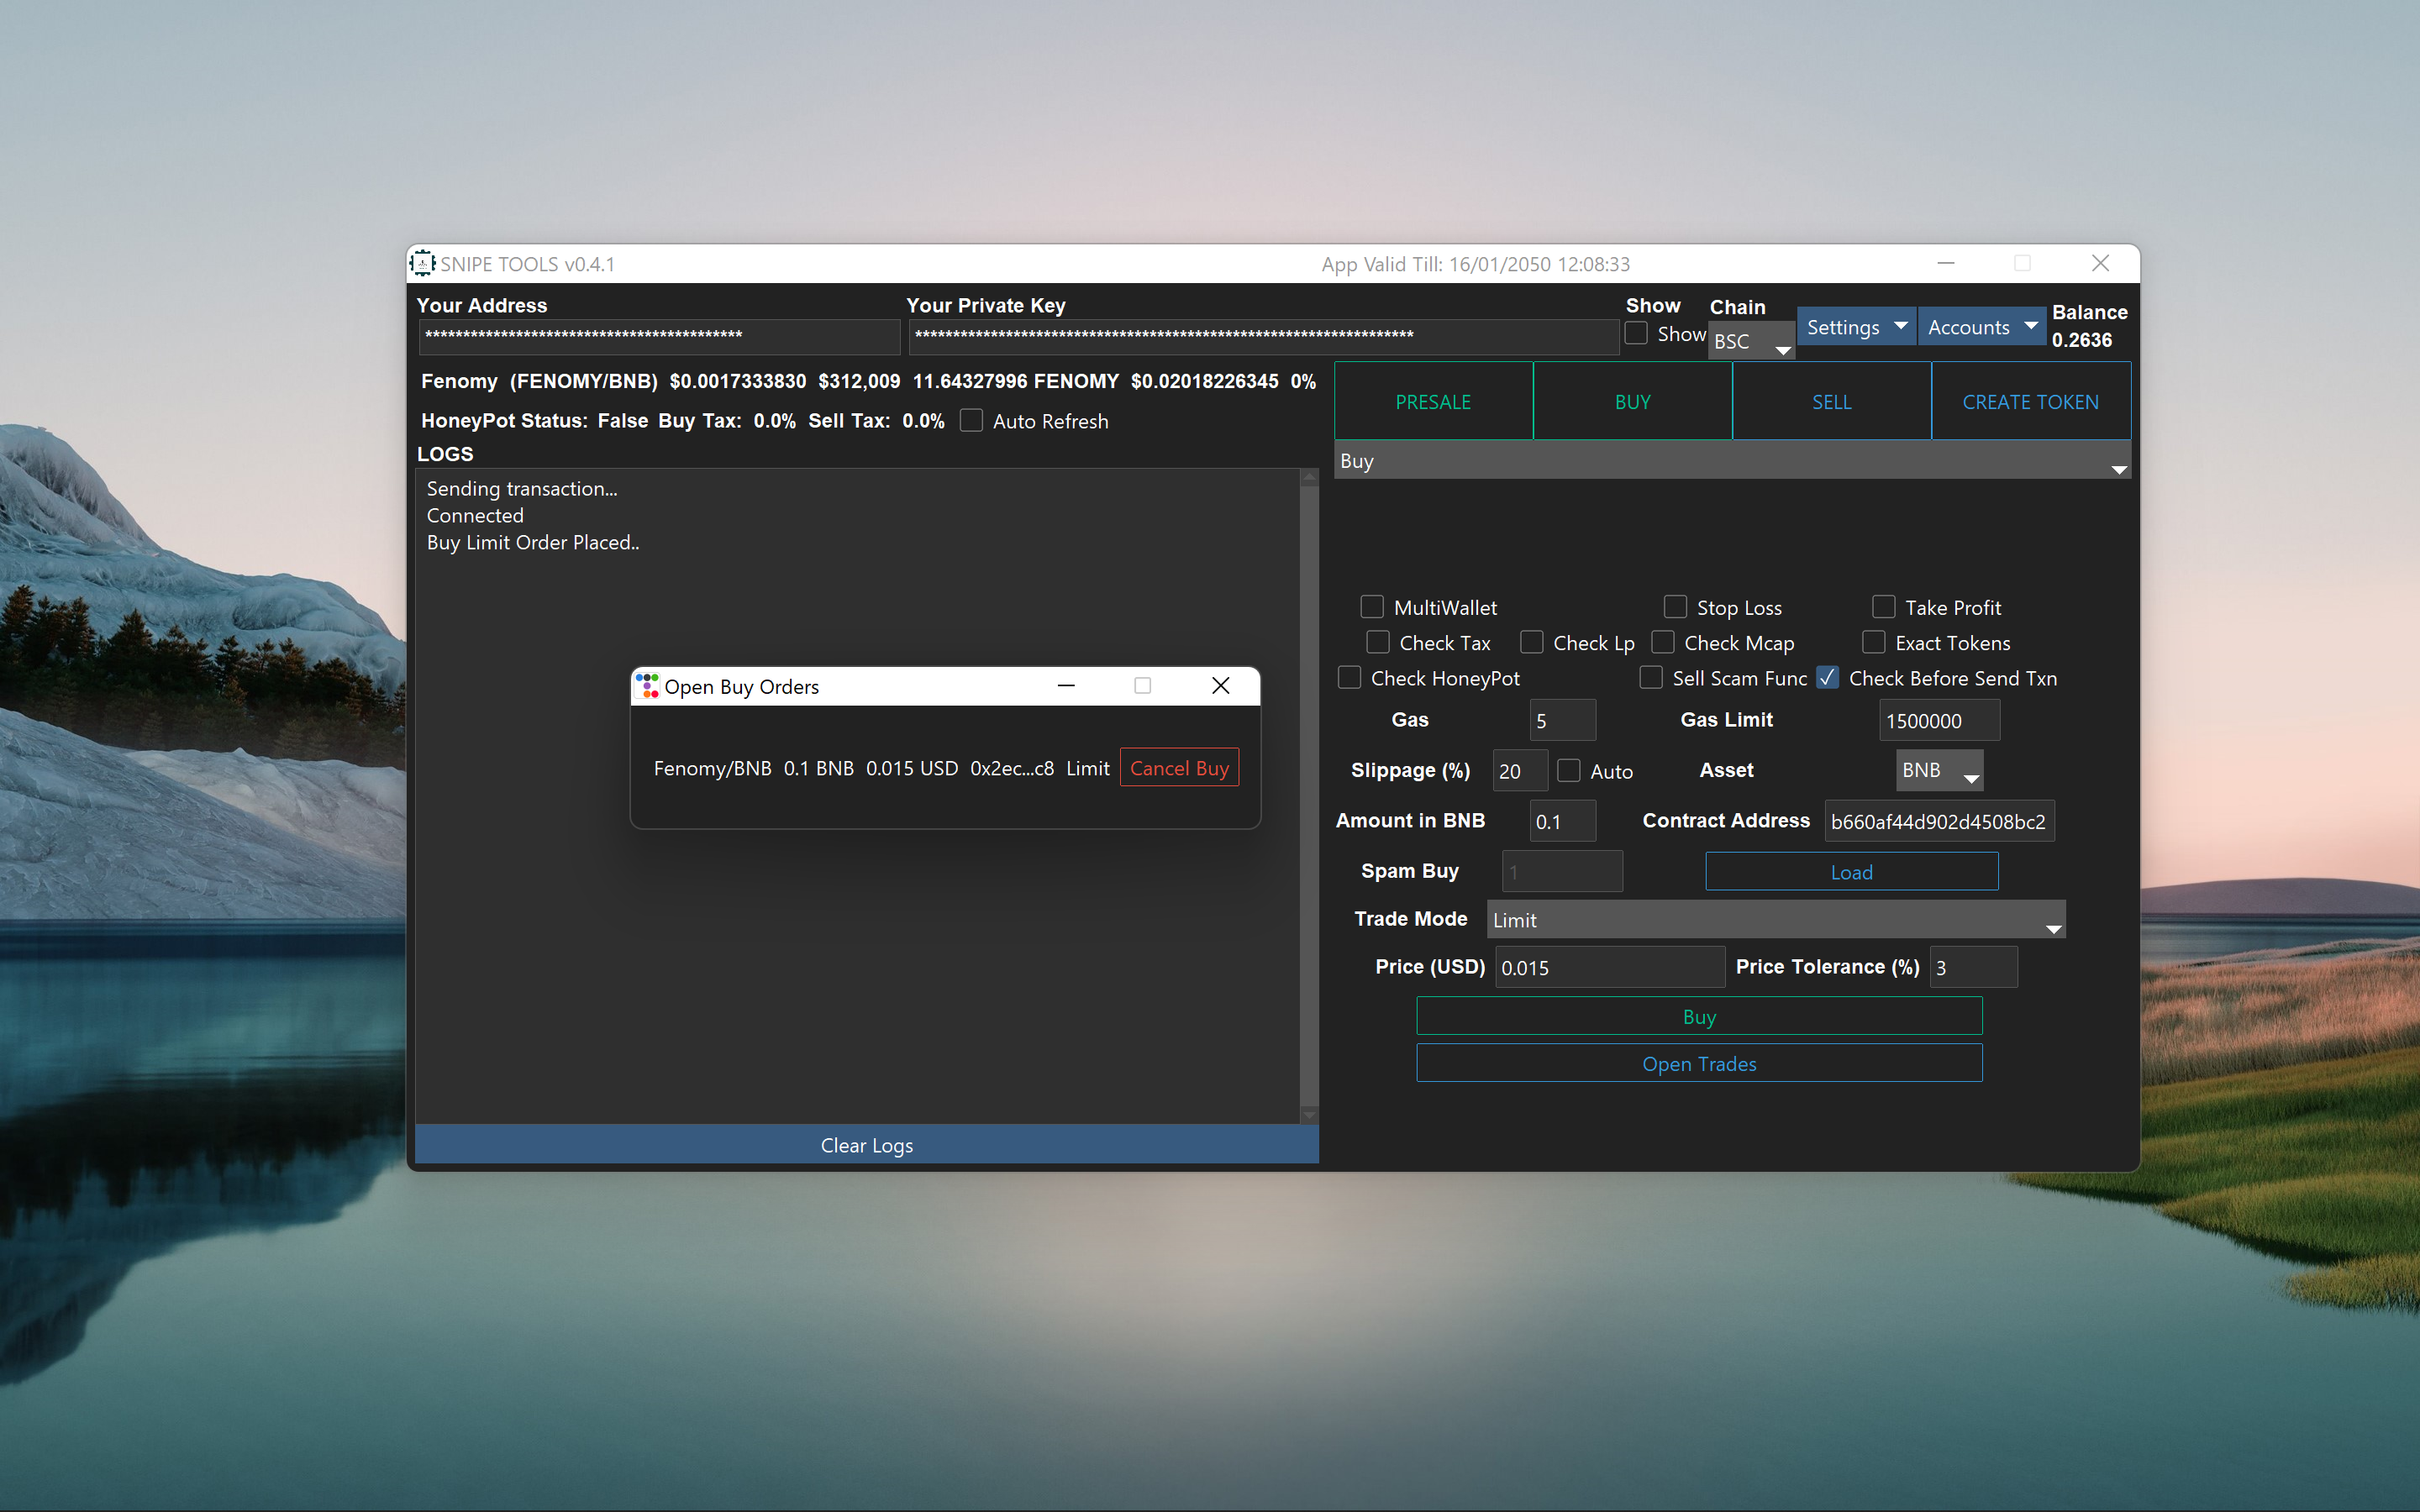Open the CREATE TOKEN tab
2420x1512 pixels.
click(2030, 402)
